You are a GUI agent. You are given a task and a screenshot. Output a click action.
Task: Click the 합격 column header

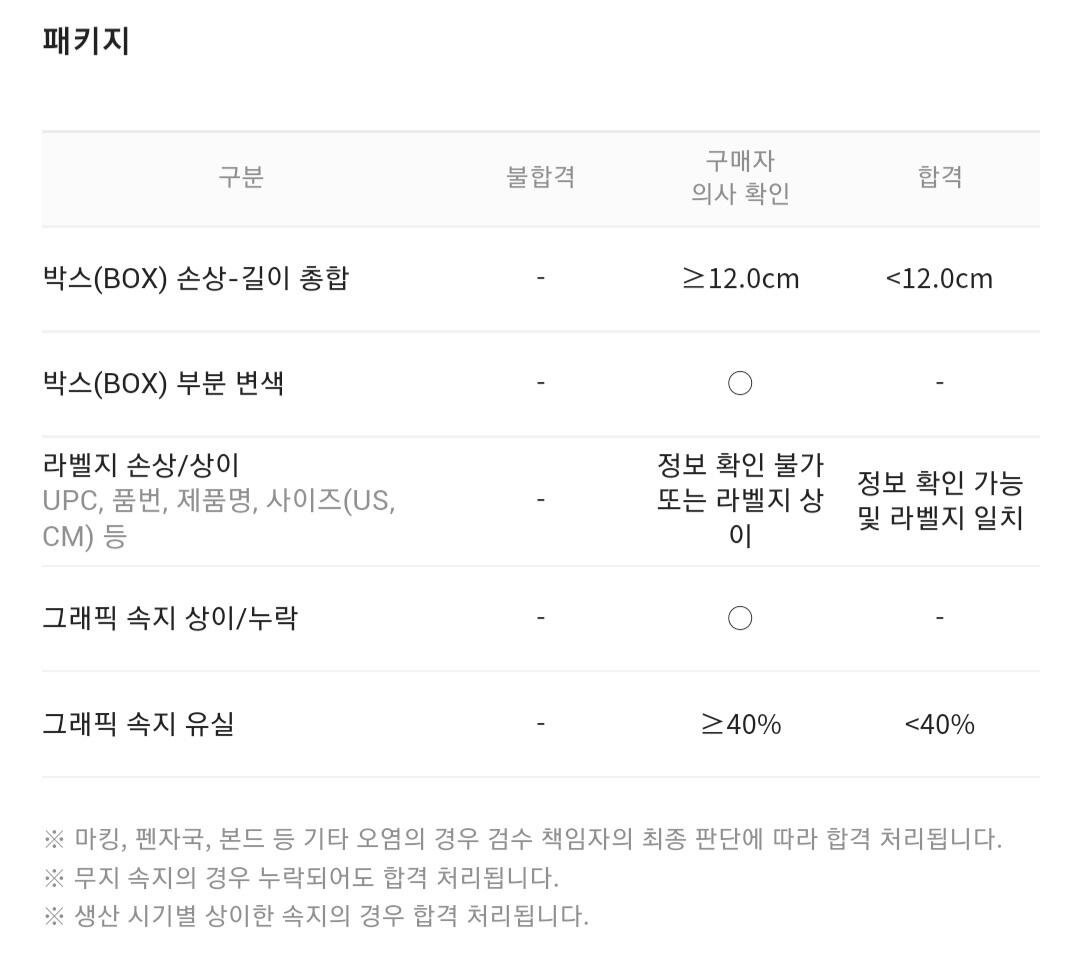click(939, 177)
